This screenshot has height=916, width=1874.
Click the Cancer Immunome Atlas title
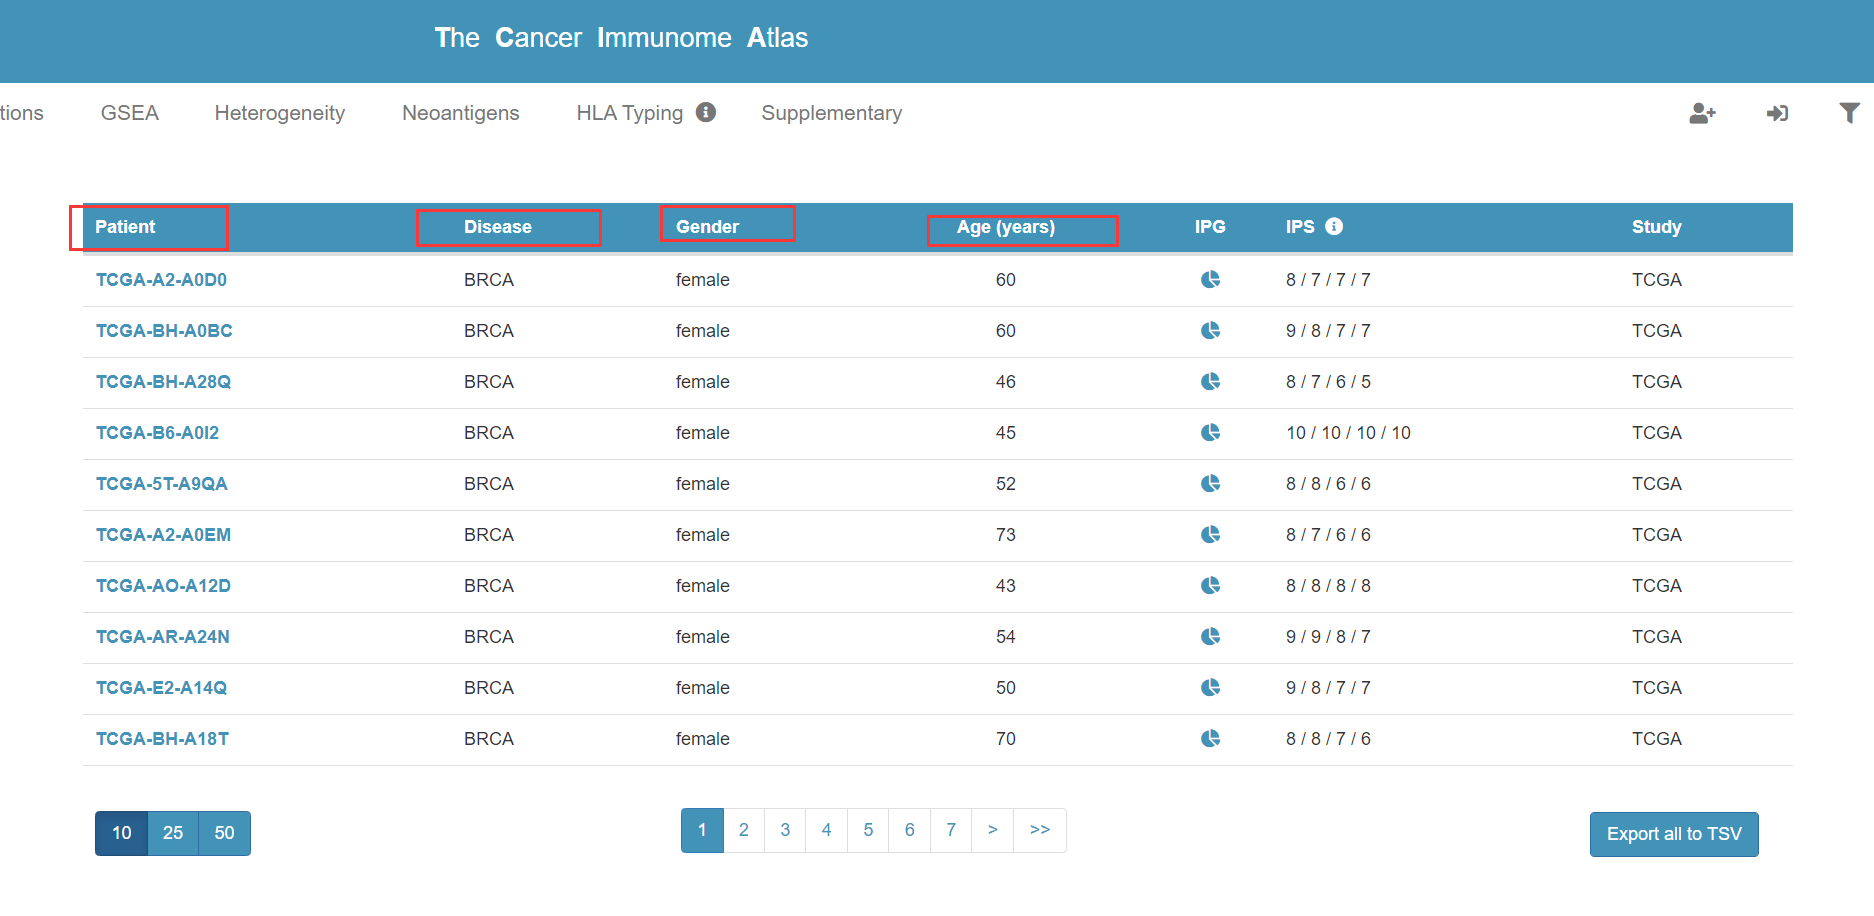click(x=621, y=38)
